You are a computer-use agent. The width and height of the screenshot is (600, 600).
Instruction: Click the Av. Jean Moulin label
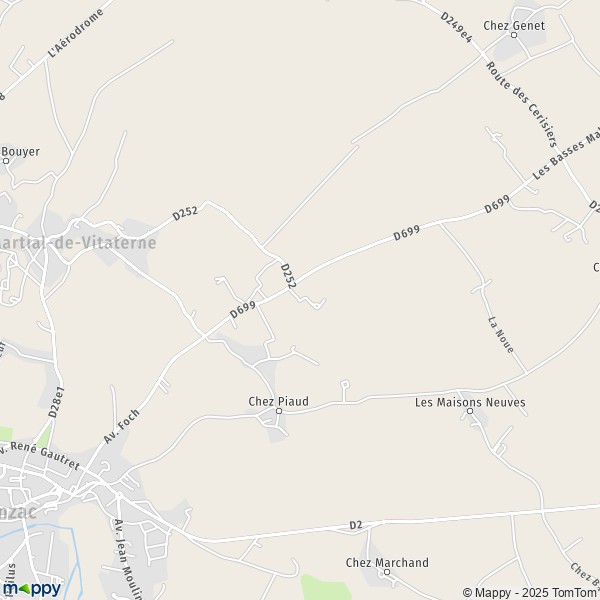pos(127,559)
